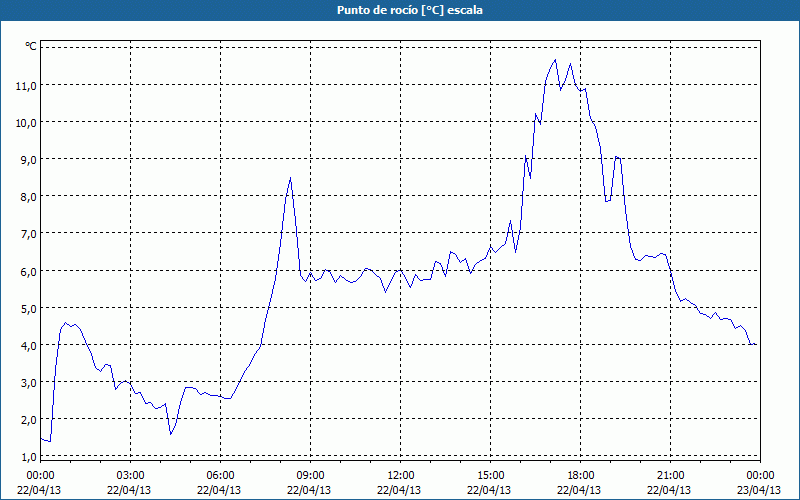Click the 22/04/13 date under 12:00
Viewport: 800px width, 500px height.
[399, 490]
